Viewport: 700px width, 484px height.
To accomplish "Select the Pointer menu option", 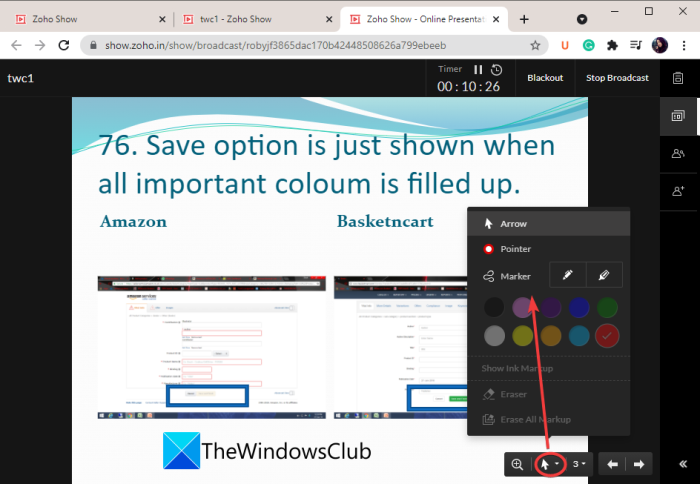I will 549,249.
